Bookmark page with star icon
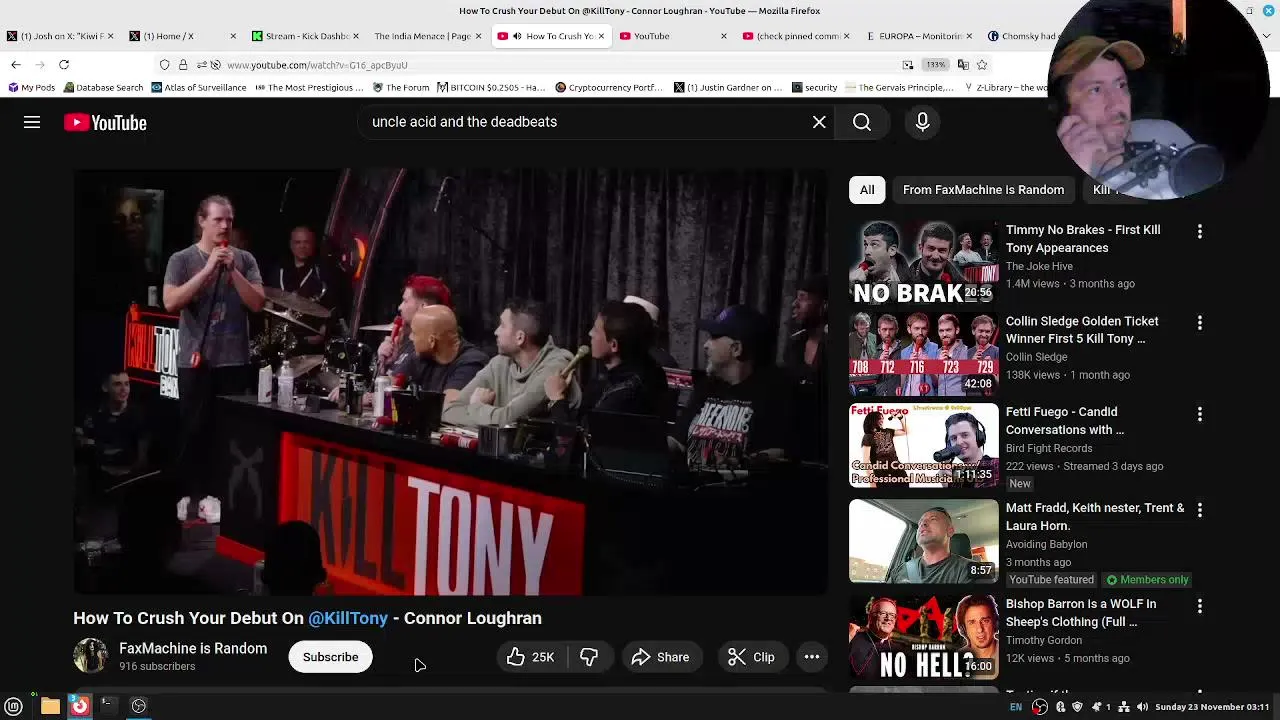 (x=982, y=65)
